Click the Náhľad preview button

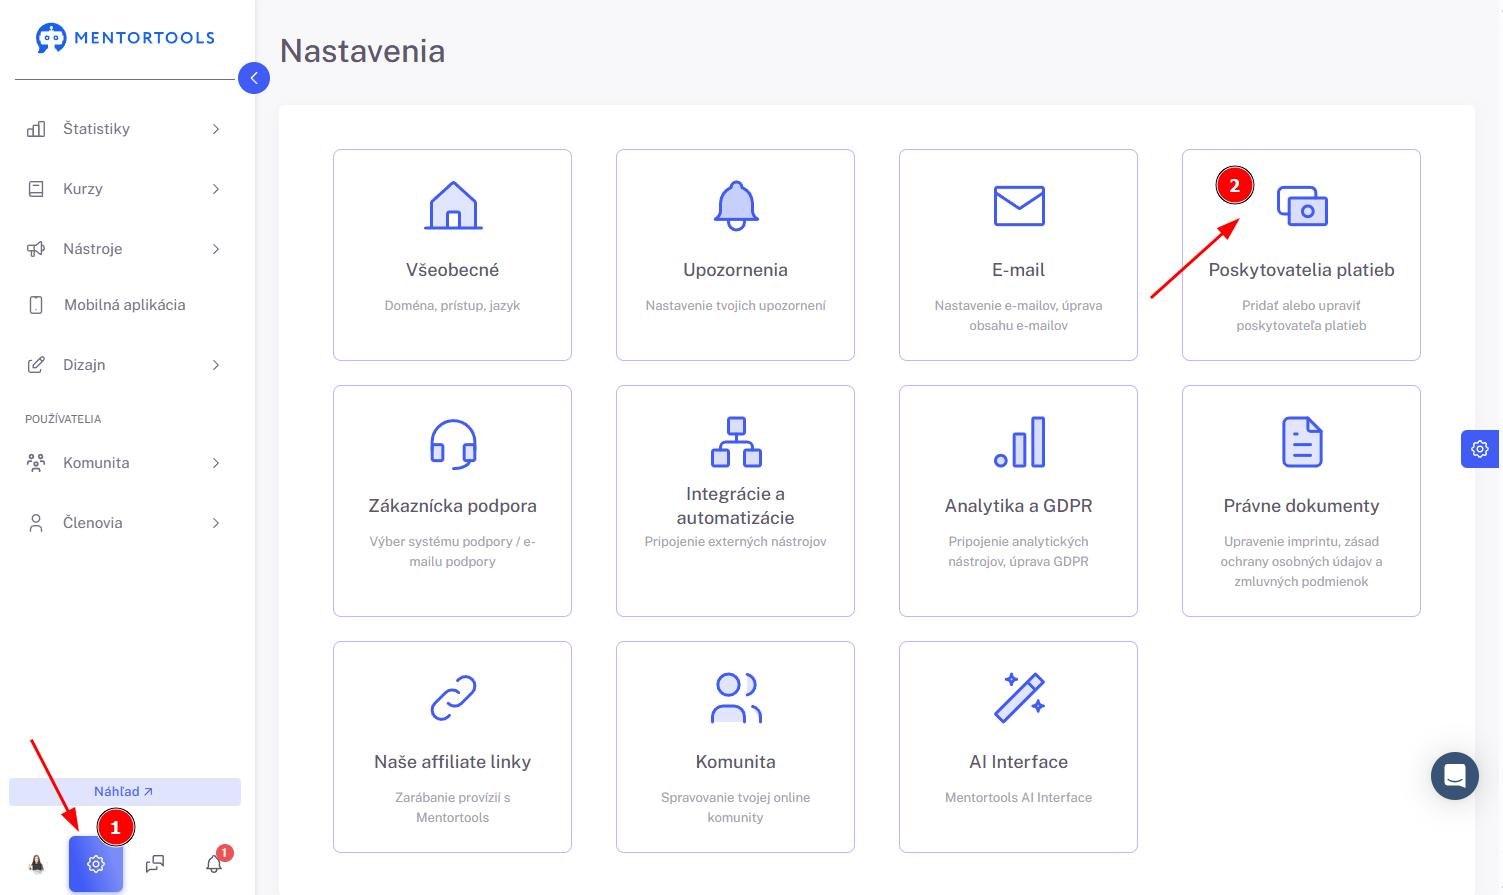(x=125, y=792)
